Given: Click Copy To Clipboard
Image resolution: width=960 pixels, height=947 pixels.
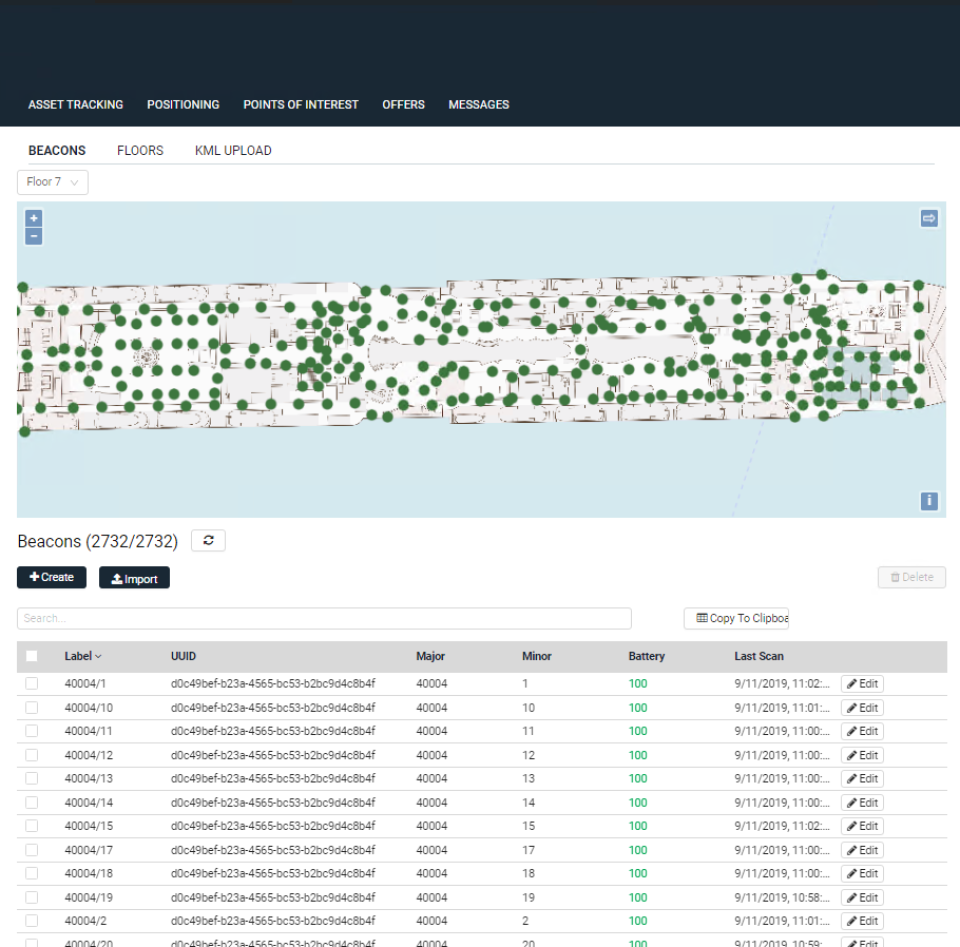Looking at the screenshot, I should pos(736,618).
